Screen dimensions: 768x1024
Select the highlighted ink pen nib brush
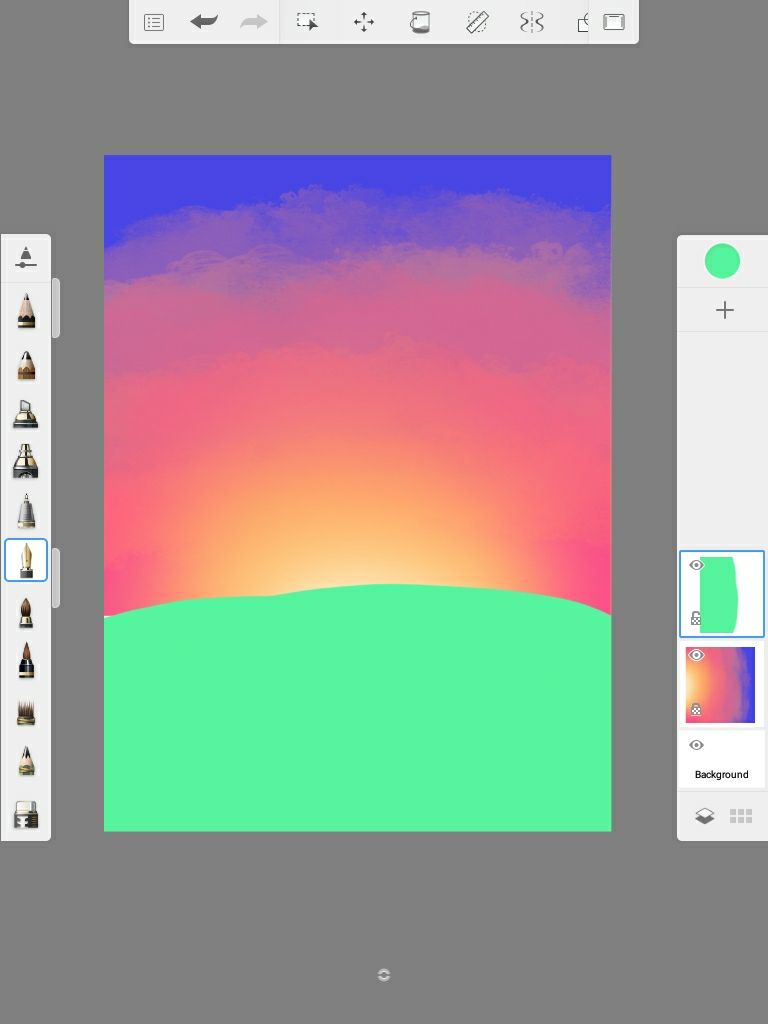pos(26,560)
